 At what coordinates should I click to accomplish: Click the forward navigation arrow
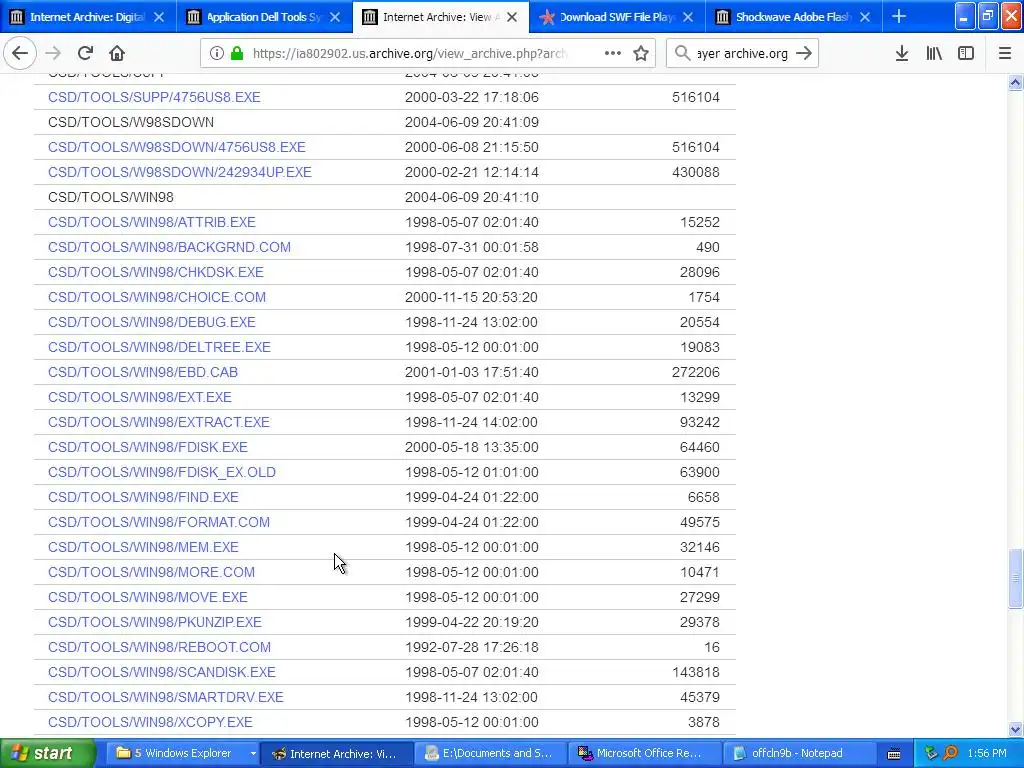tap(54, 54)
